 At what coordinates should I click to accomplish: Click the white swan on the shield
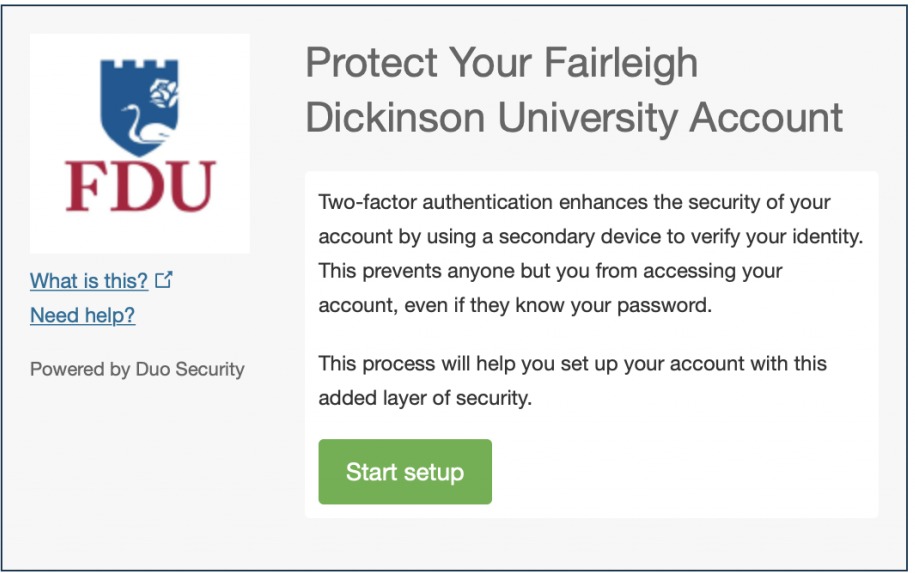[143, 124]
